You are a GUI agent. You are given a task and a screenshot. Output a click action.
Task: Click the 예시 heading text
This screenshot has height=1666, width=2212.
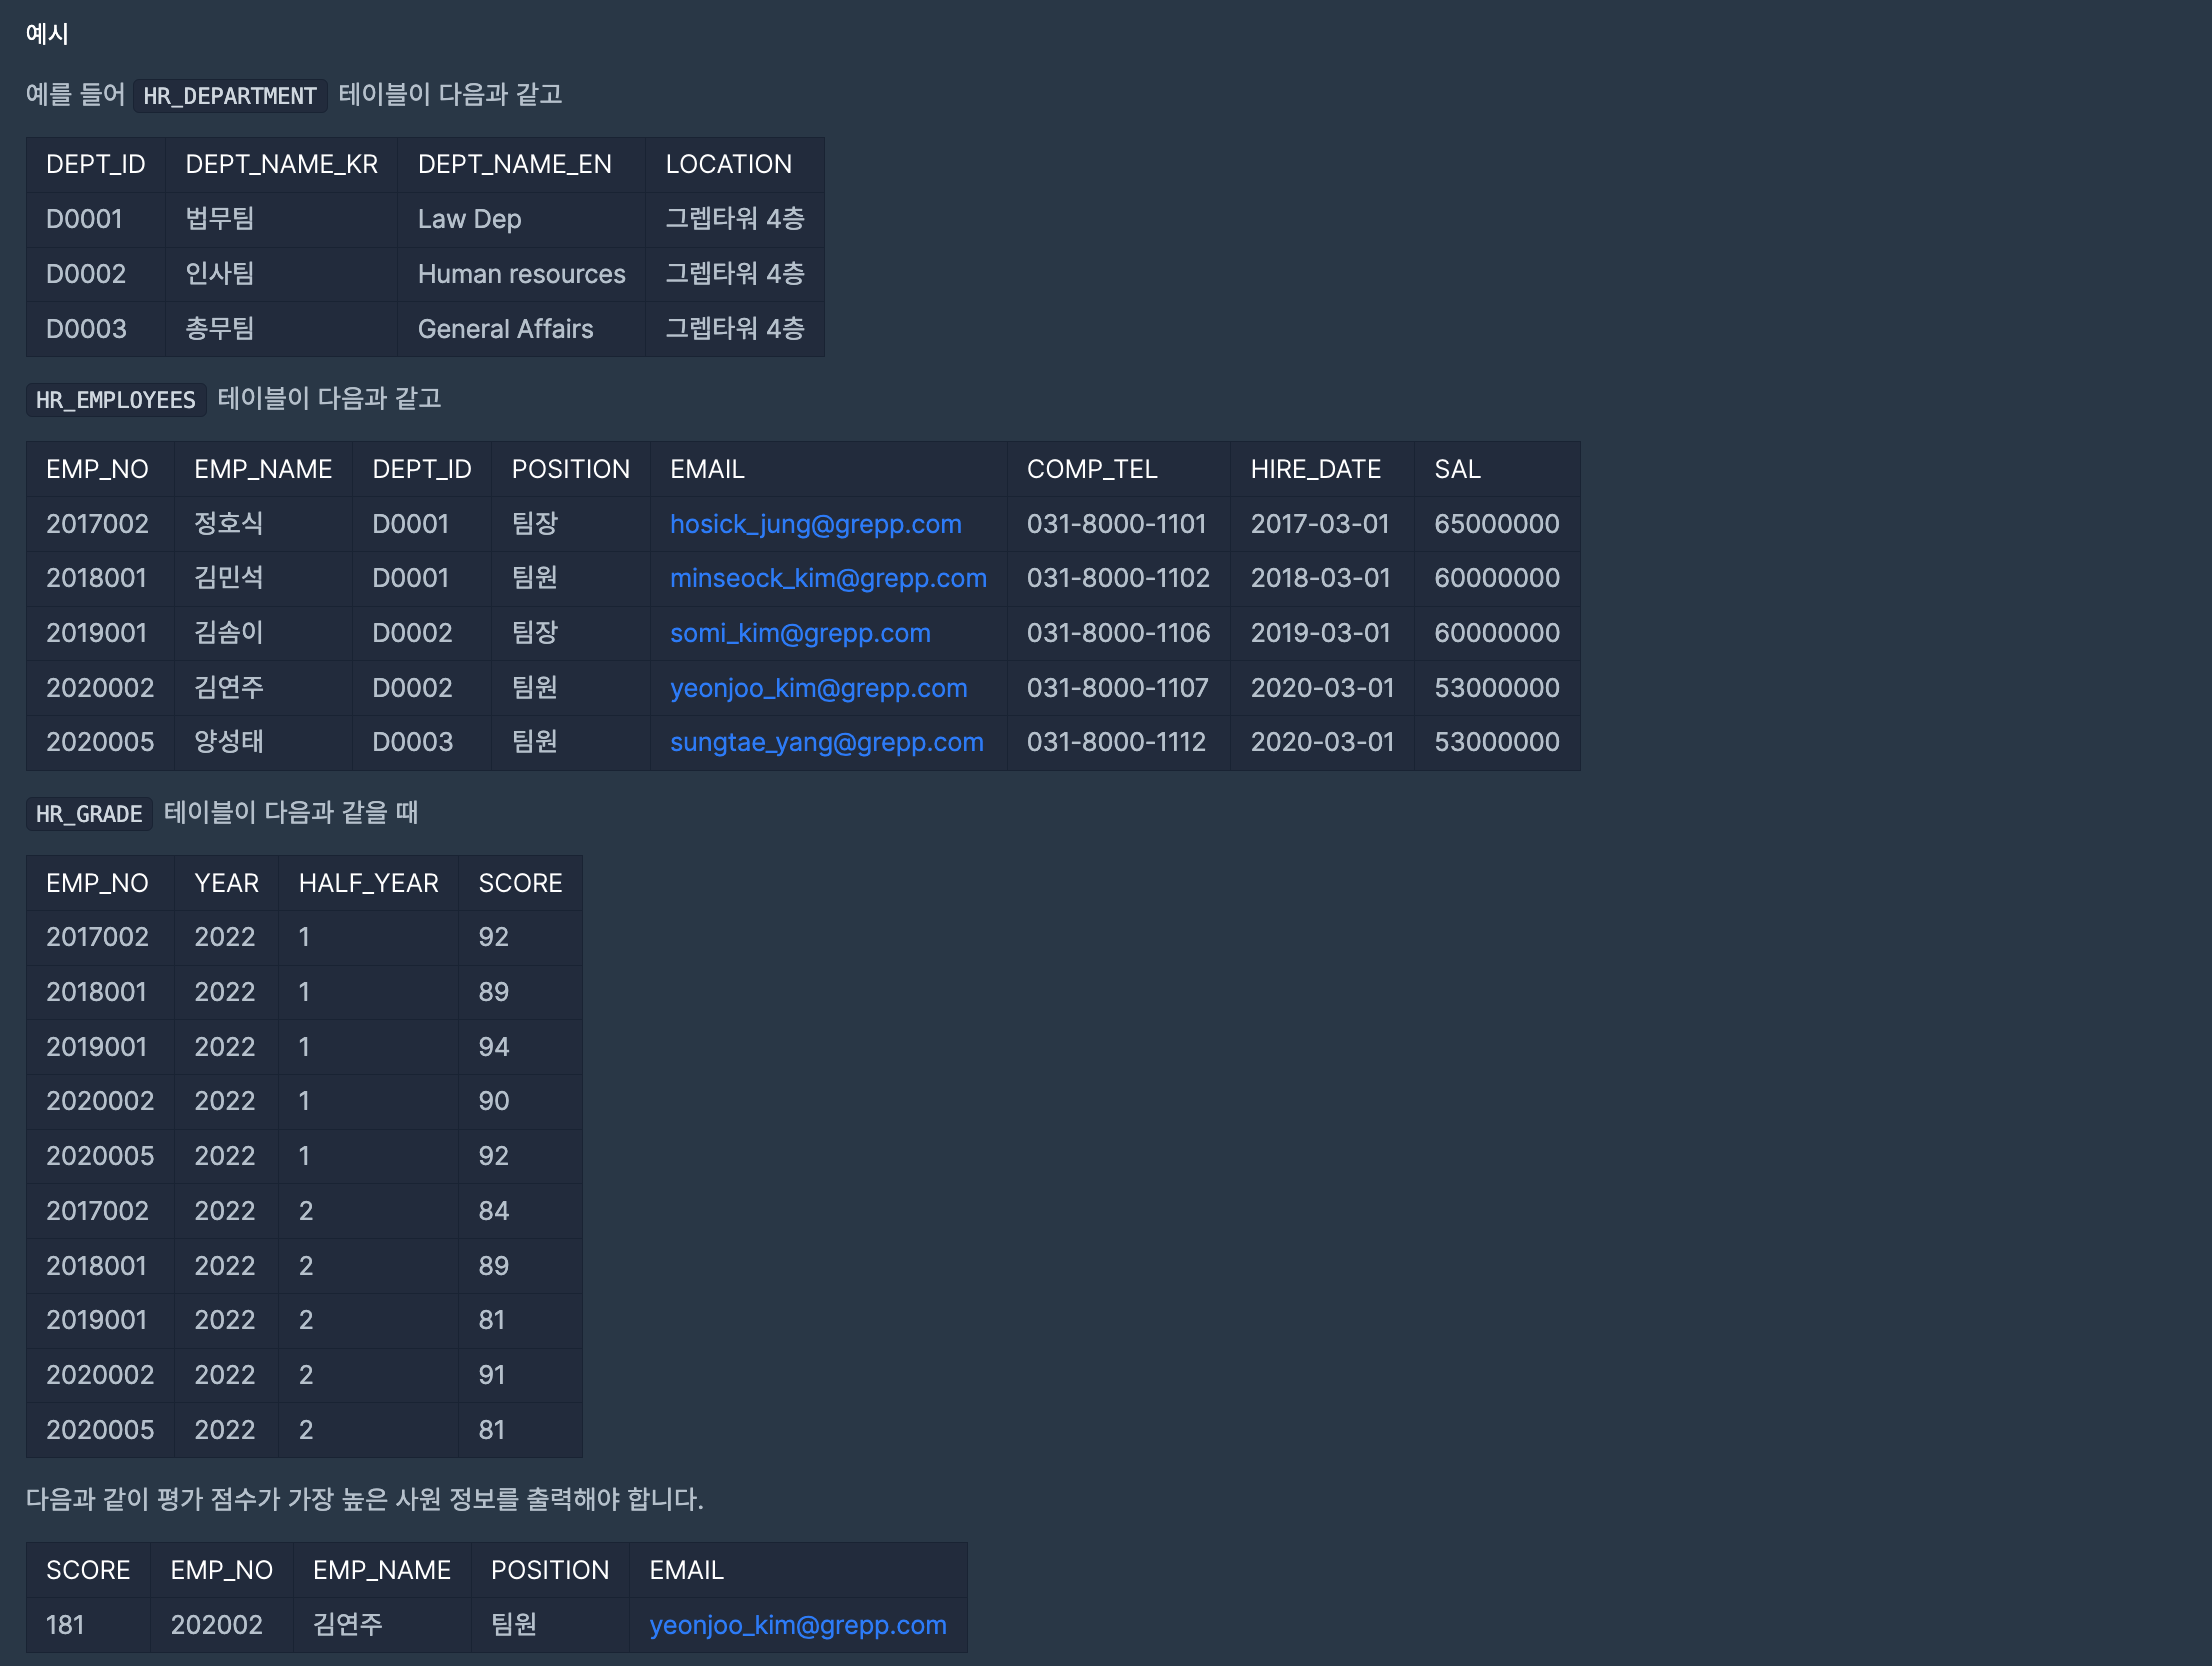[x=47, y=34]
